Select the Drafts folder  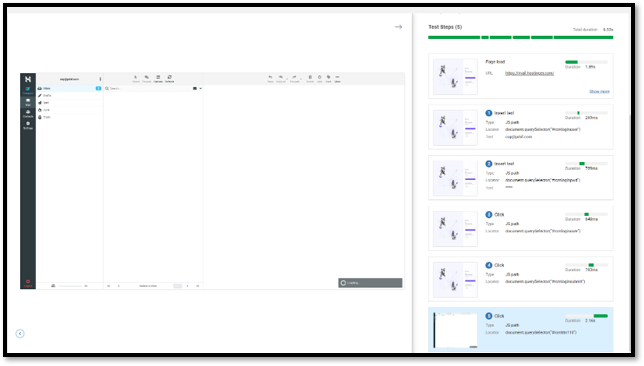click(x=69, y=95)
